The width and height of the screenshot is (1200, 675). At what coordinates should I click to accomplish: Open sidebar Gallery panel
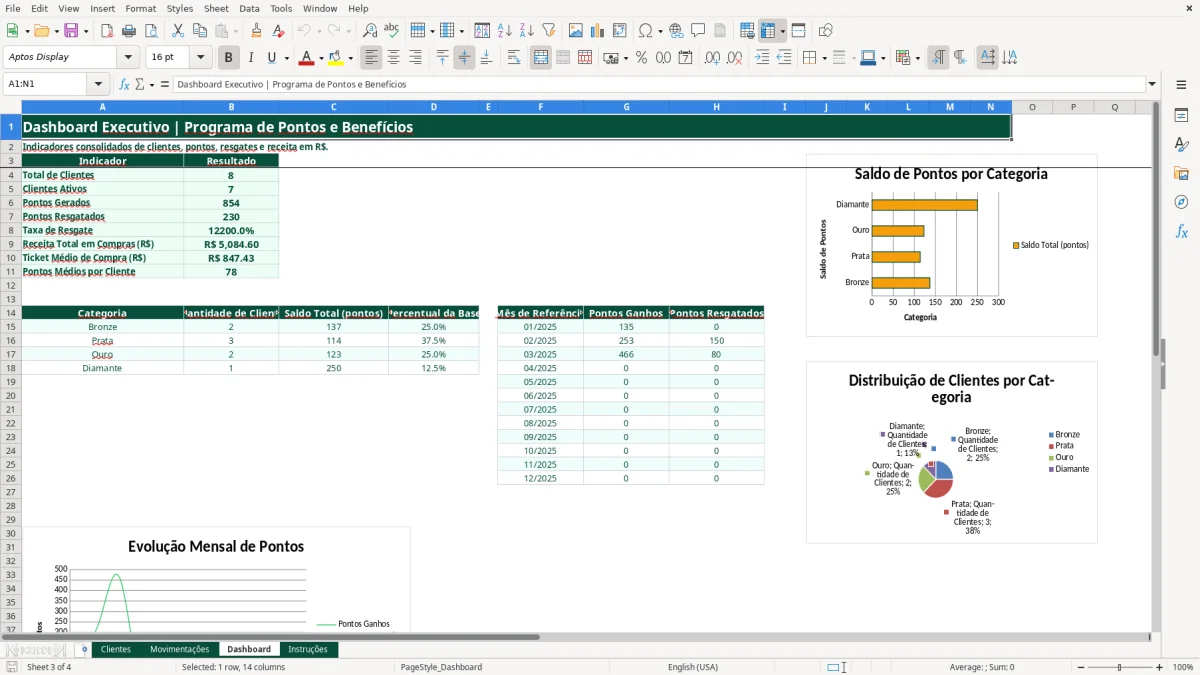click(1181, 174)
